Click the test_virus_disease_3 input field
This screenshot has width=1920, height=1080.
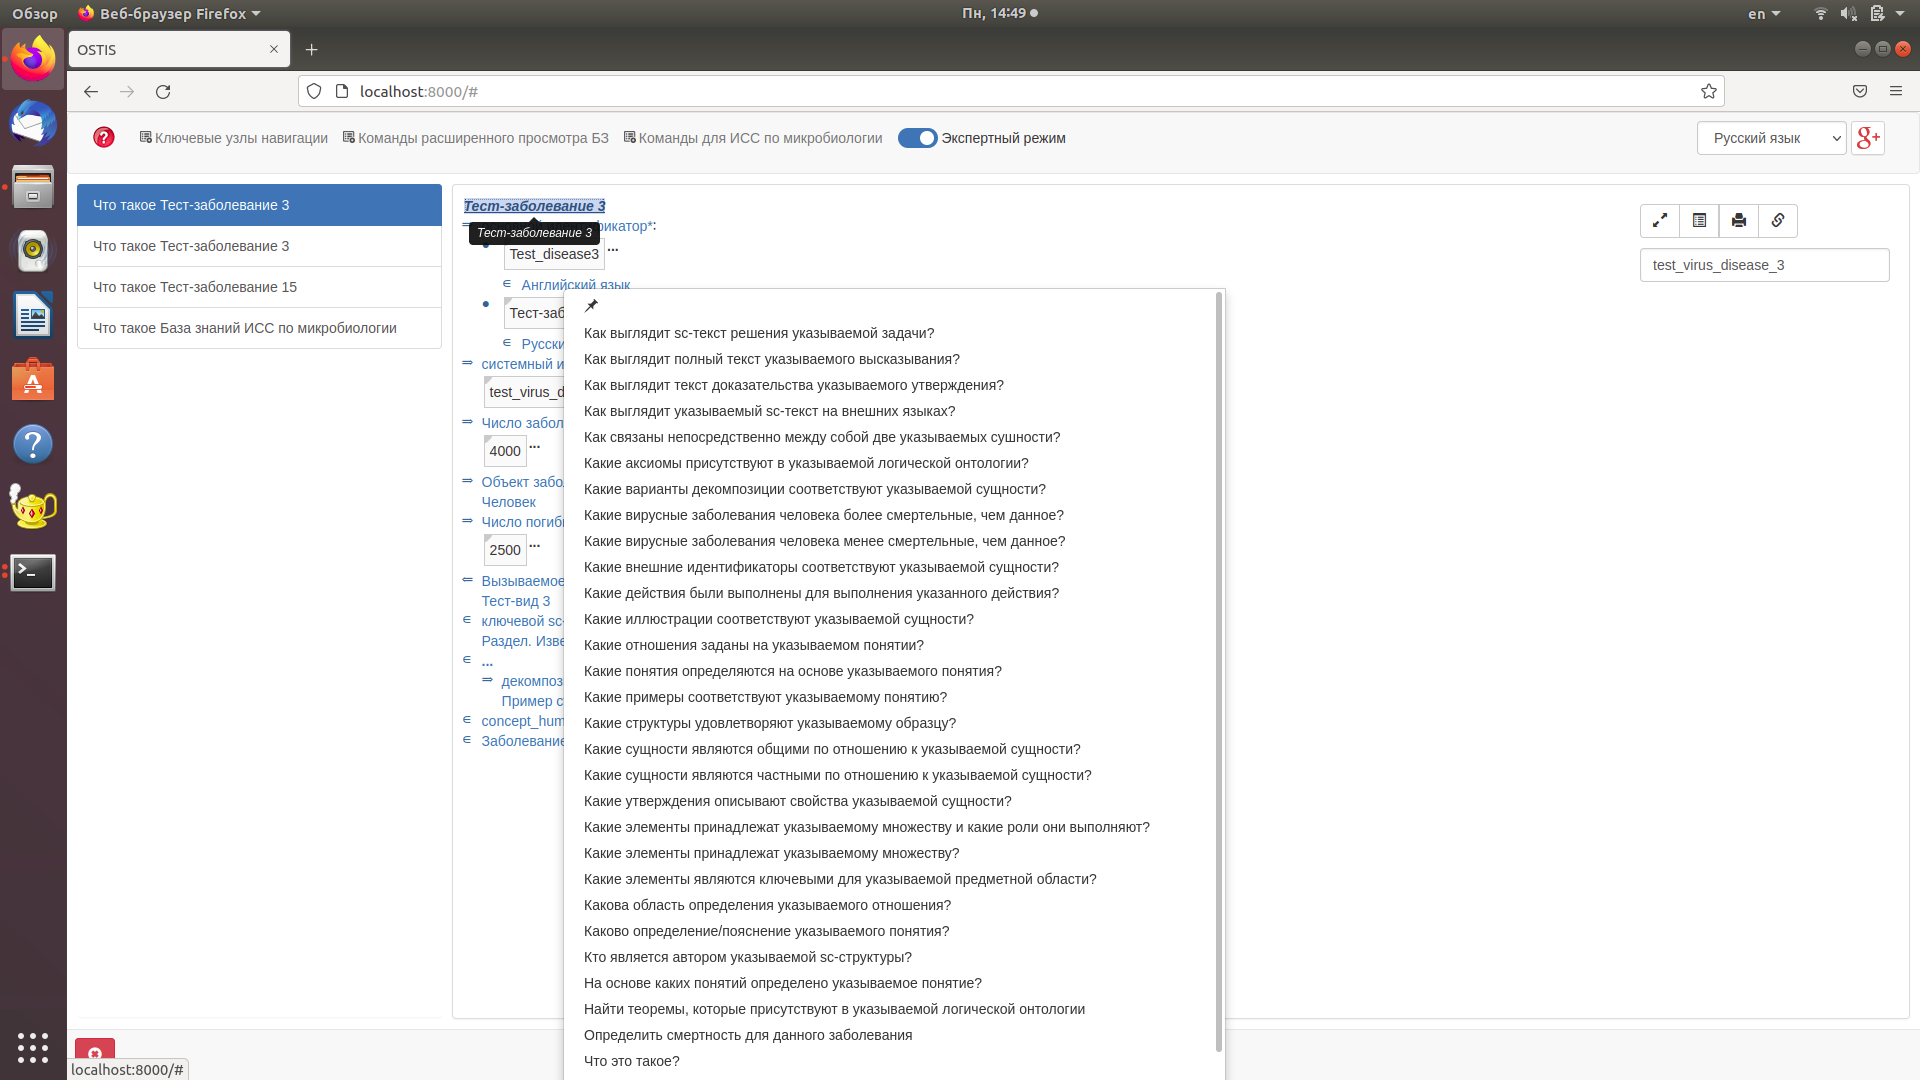[x=1764, y=265]
